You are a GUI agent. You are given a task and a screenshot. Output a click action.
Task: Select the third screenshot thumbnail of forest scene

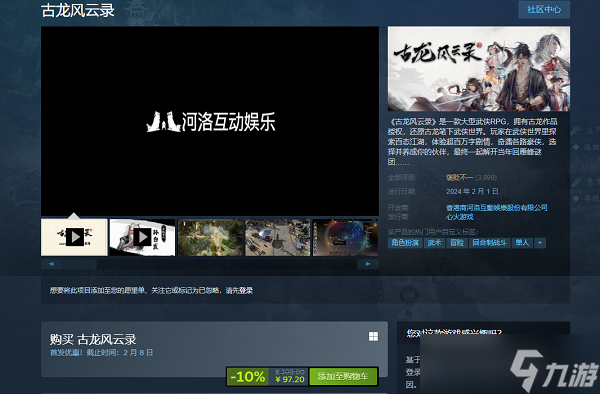(x=210, y=237)
